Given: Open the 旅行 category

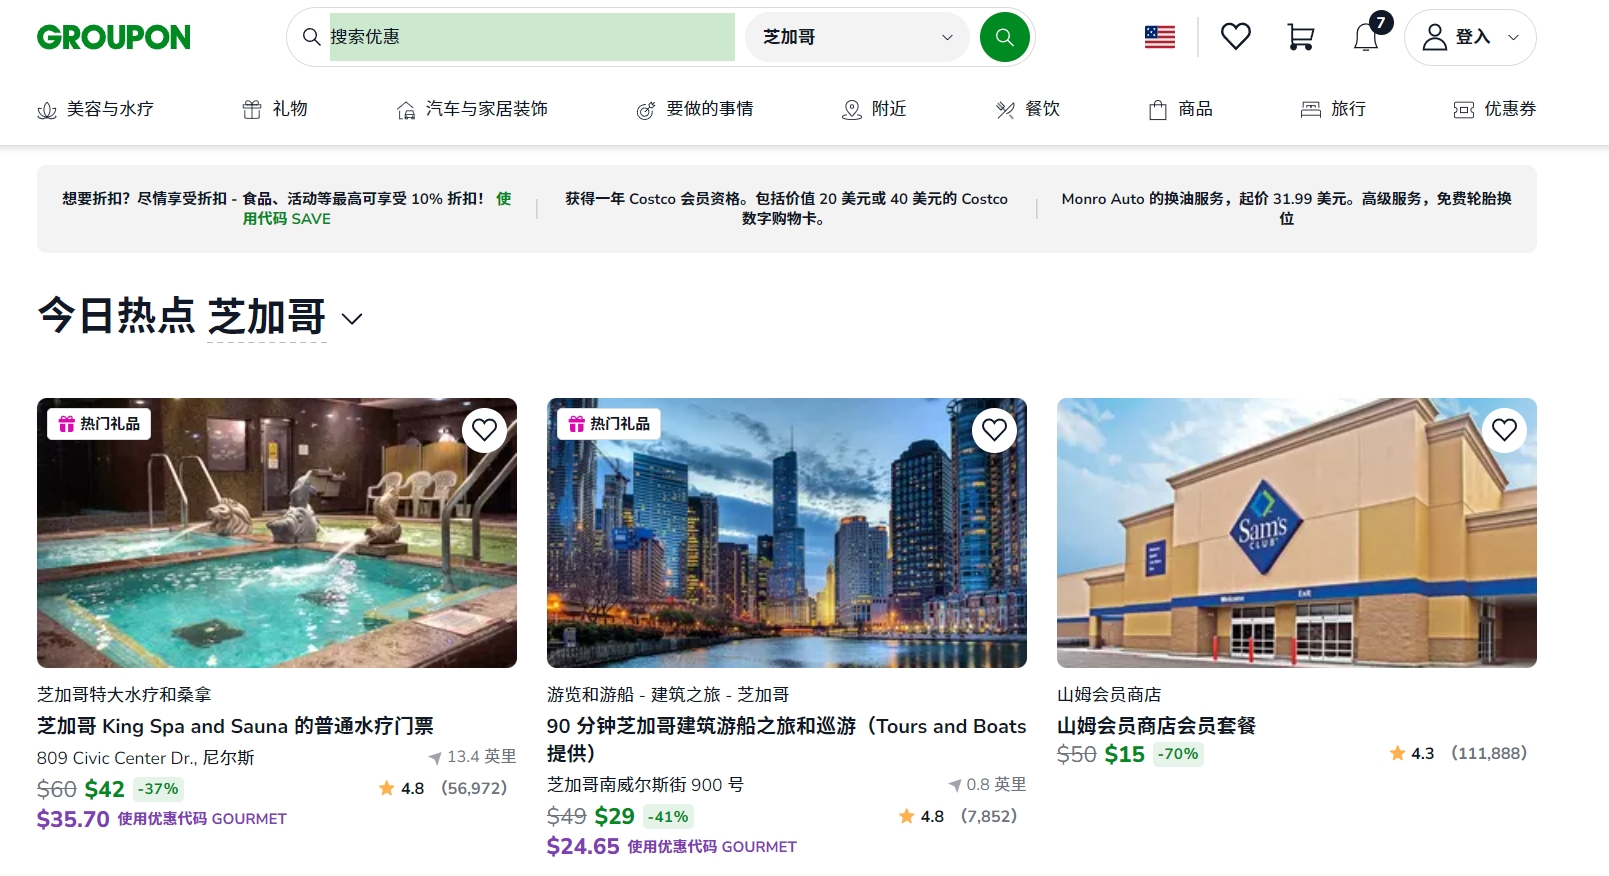Looking at the screenshot, I should pos(1333,109).
